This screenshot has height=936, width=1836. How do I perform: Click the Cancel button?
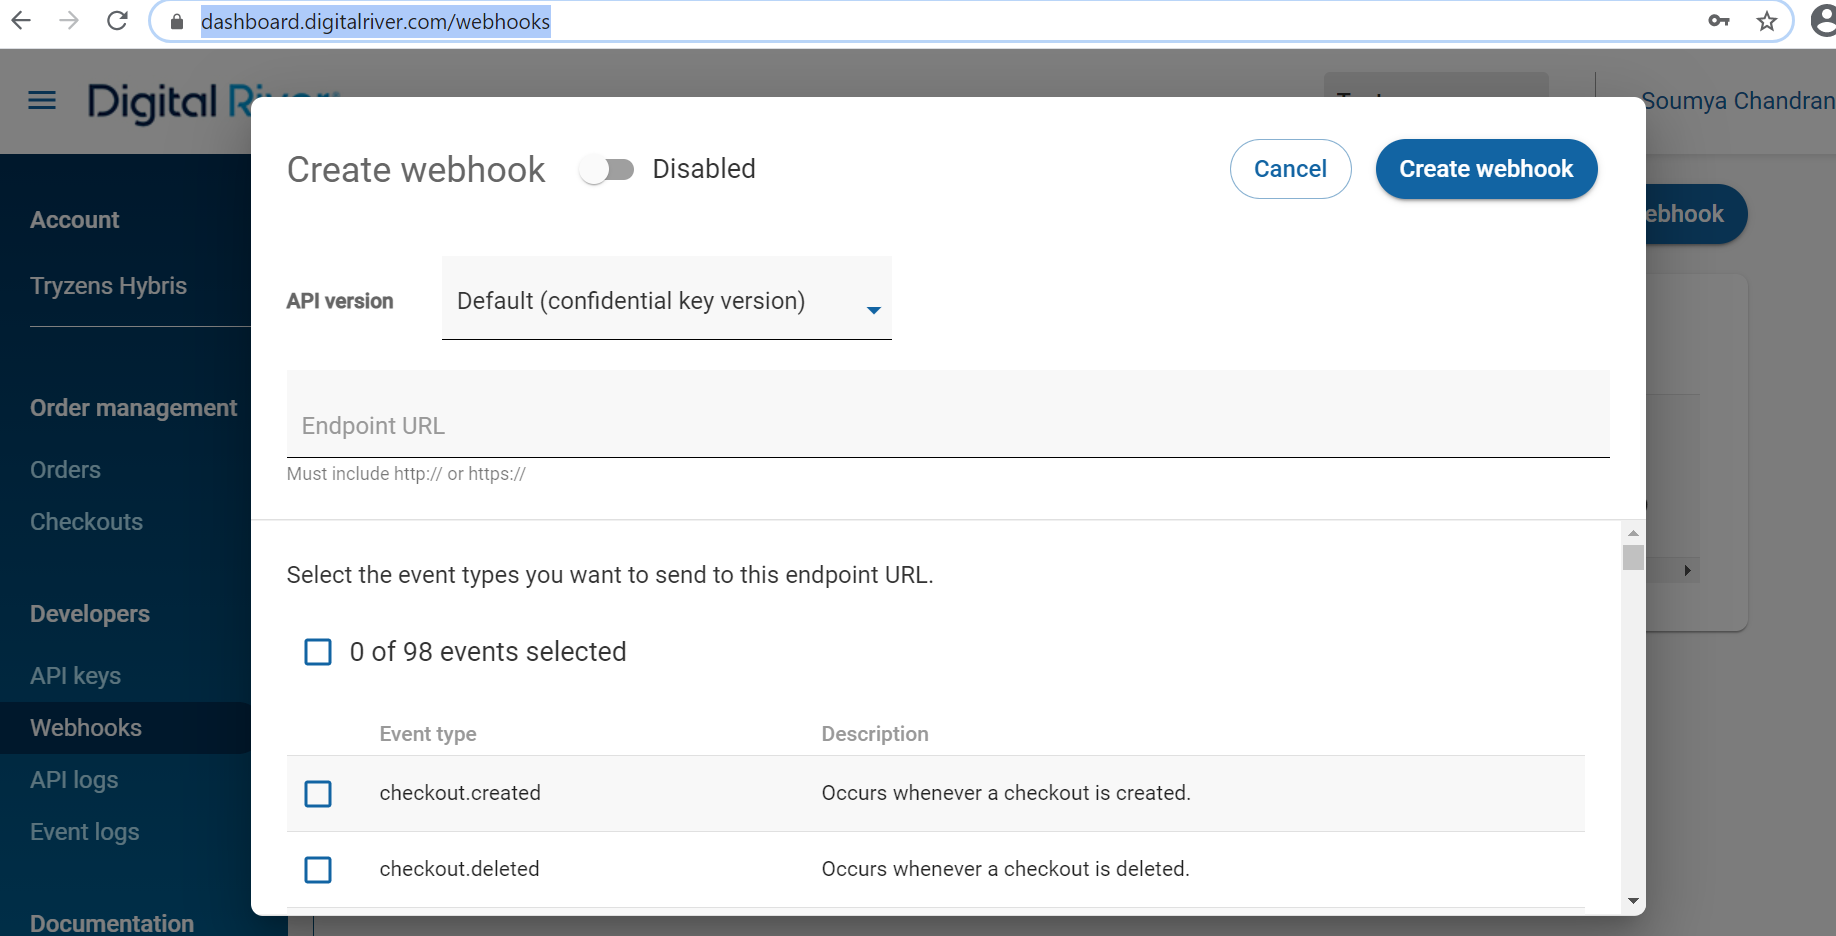coord(1290,169)
